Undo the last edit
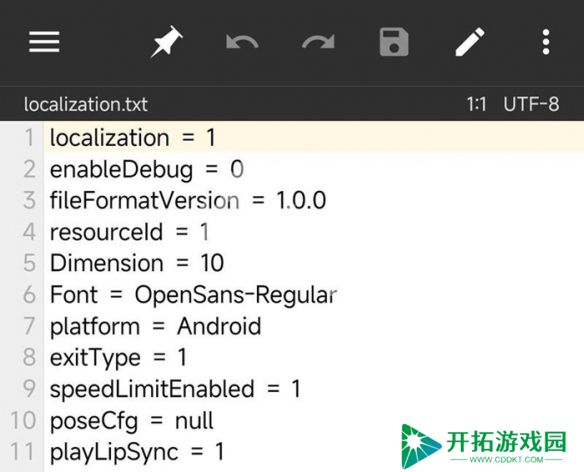The width and height of the screenshot is (584, 472). coord(242,42)
